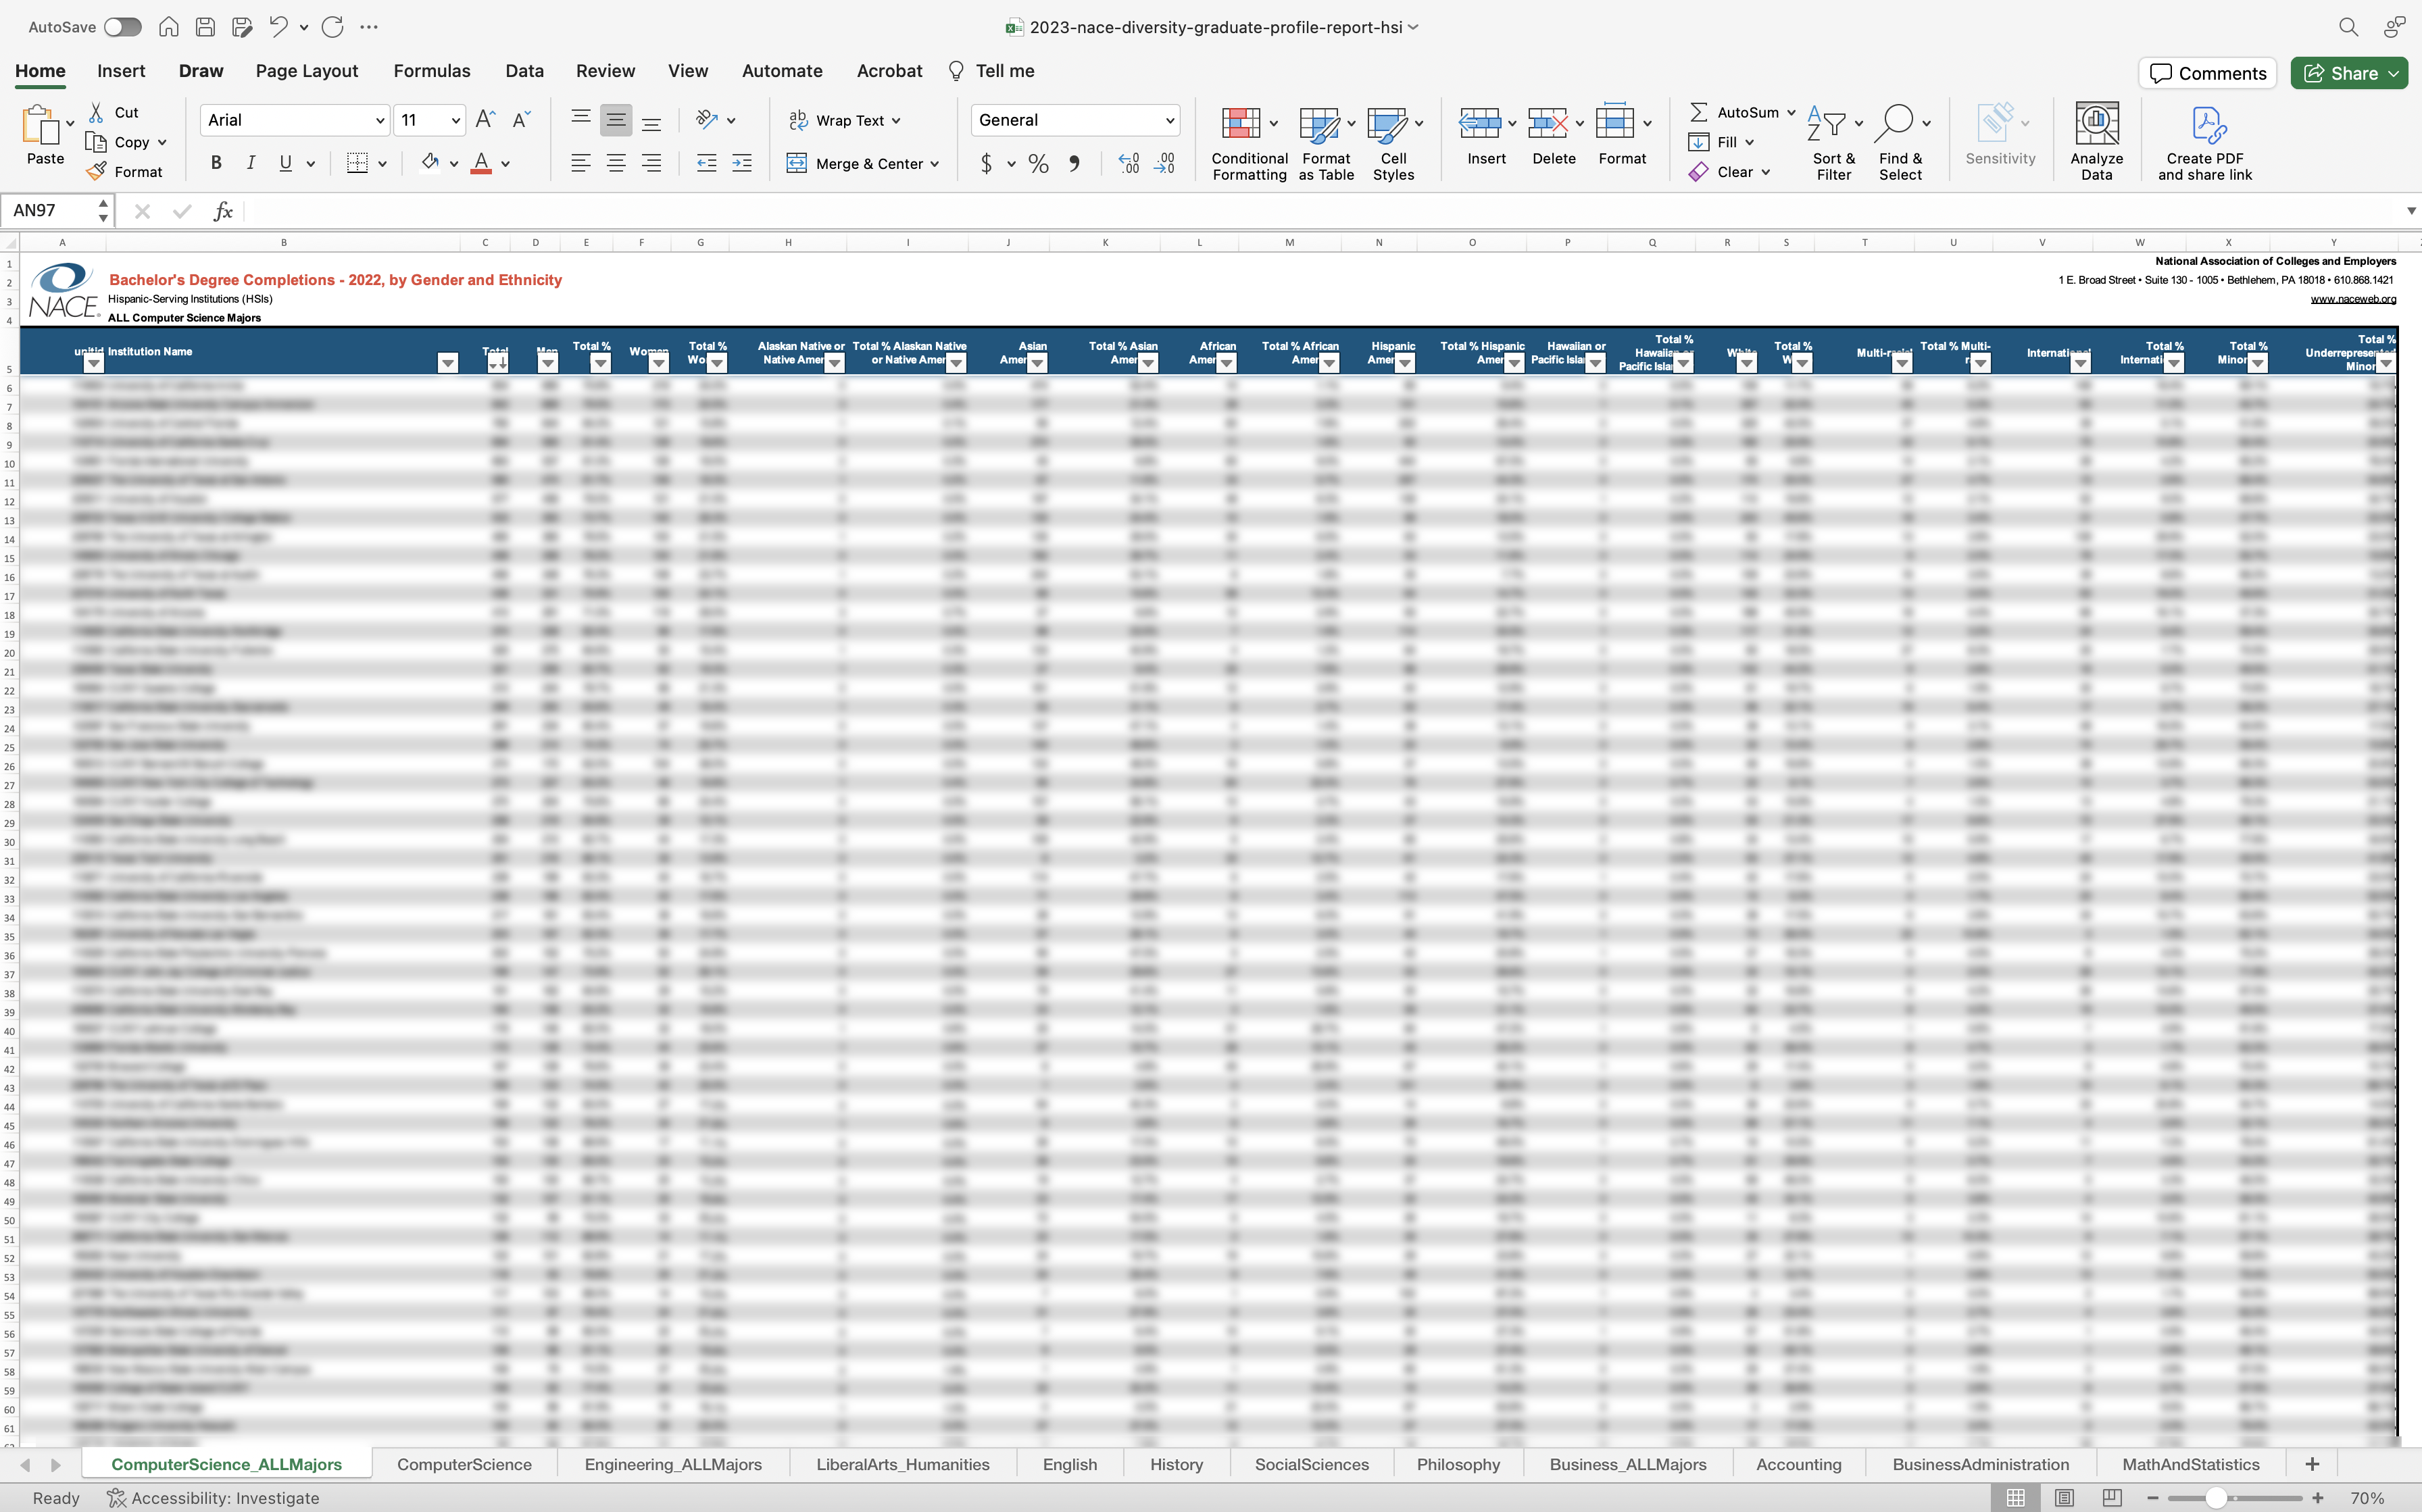Expand the Clear dropdown
2422x1512 pixels.
point(1766,172)
